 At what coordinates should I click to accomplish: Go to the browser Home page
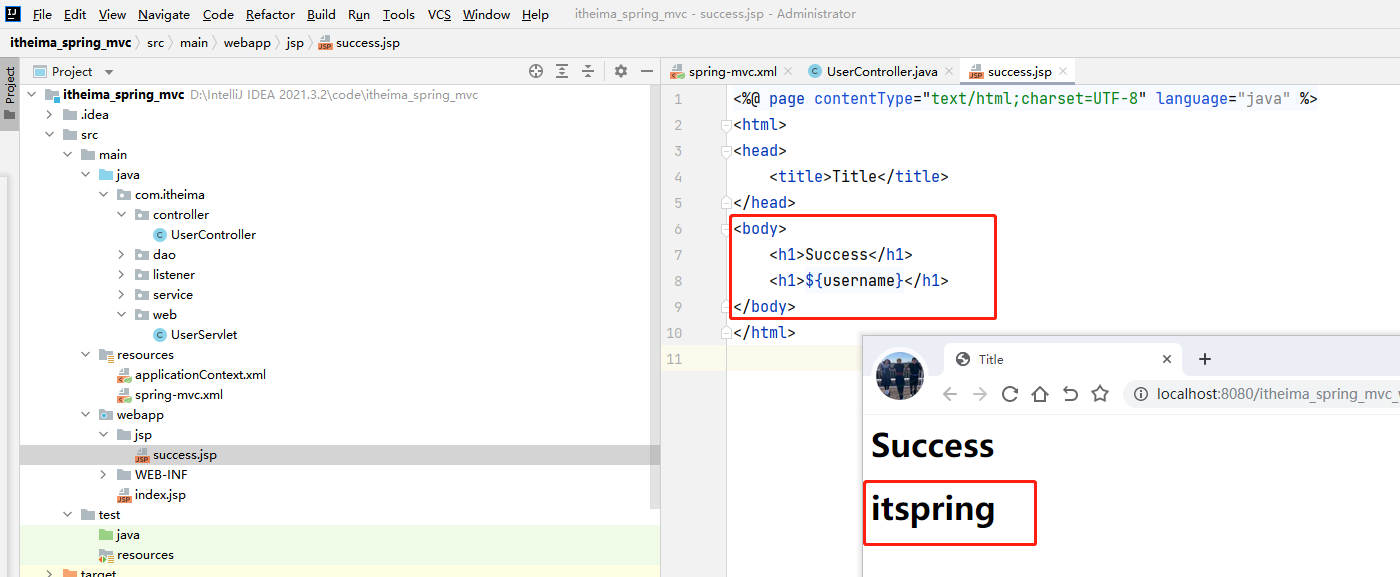coord(1040,394)
